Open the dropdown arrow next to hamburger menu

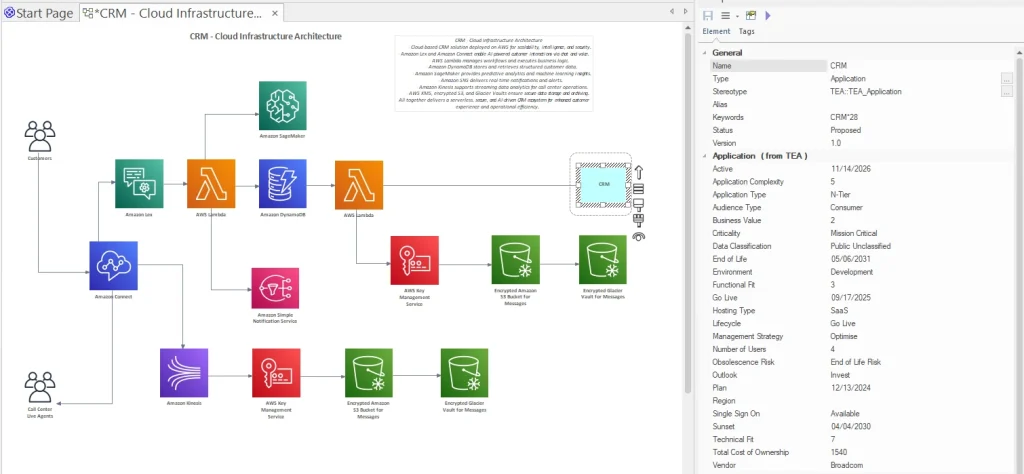point(737,16)
